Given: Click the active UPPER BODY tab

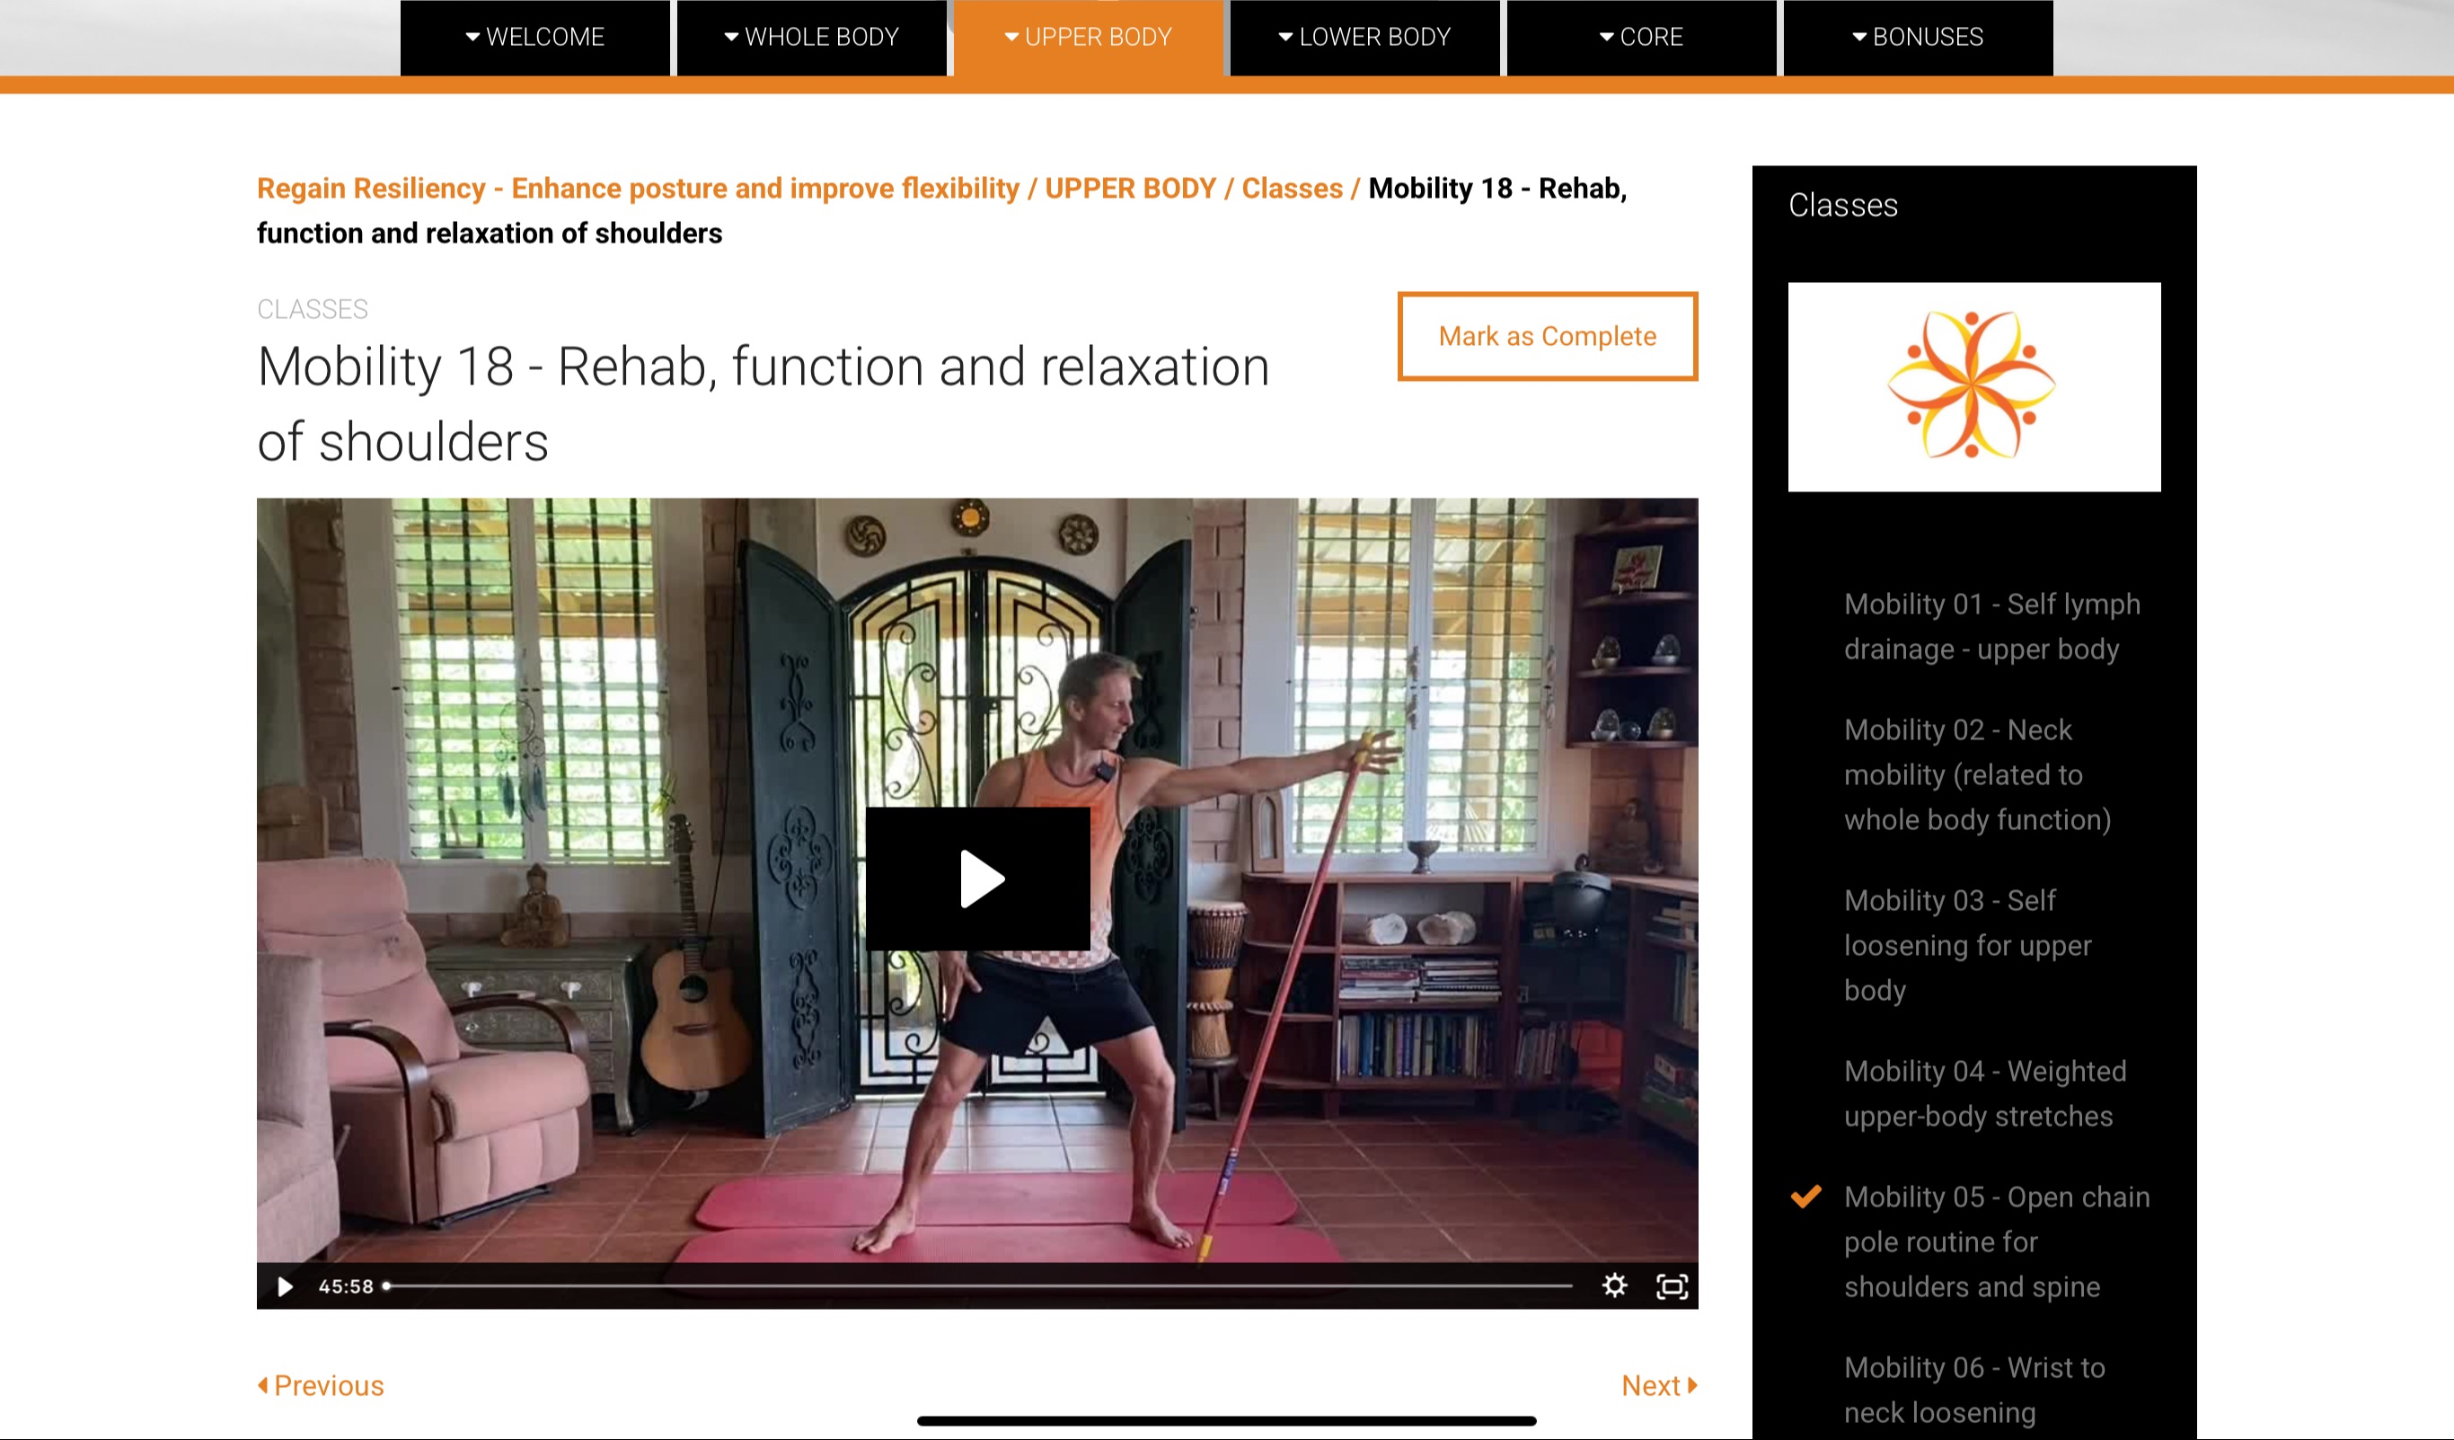Looking at the screenshot, I should pyautogui.click(x=1088, y=37).
